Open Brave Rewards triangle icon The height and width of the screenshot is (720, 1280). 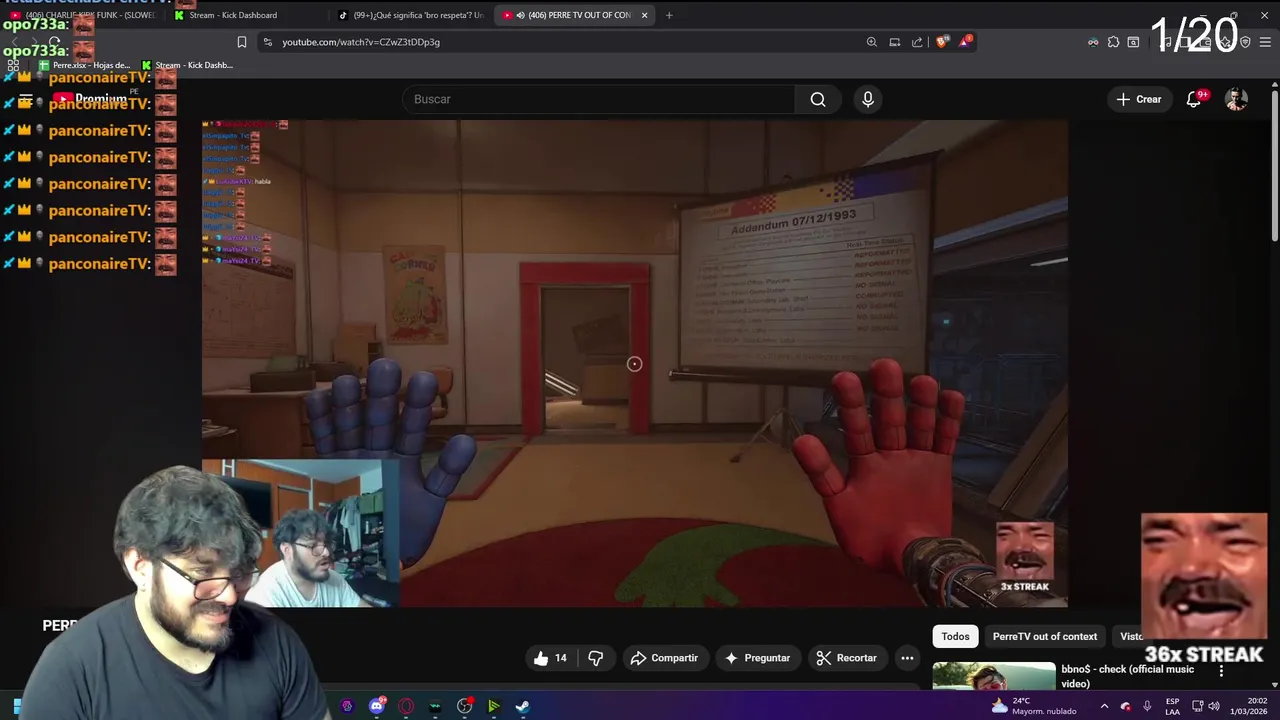pos(965,42)
